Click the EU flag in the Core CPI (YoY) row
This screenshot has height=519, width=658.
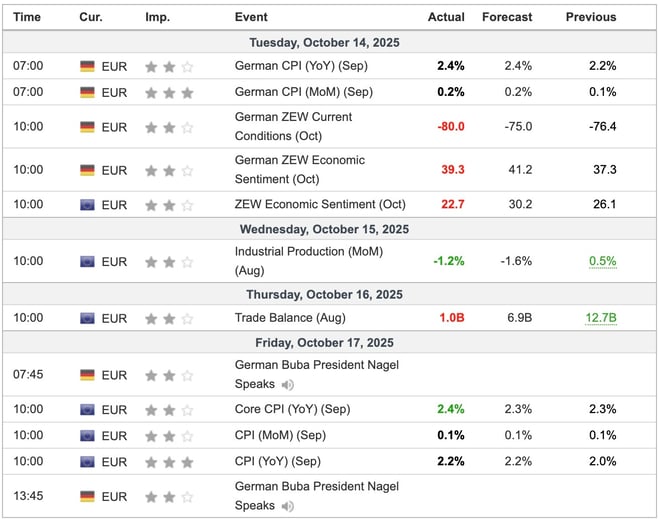pos(89,409)
